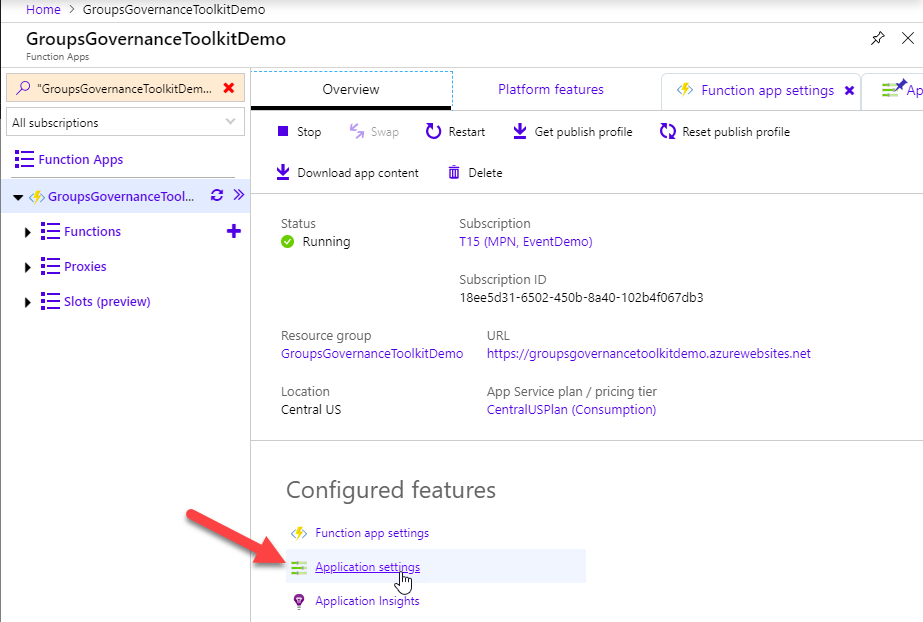Click the refresh icon beside GroupsGovernanceTool

(x=216, y=196)
